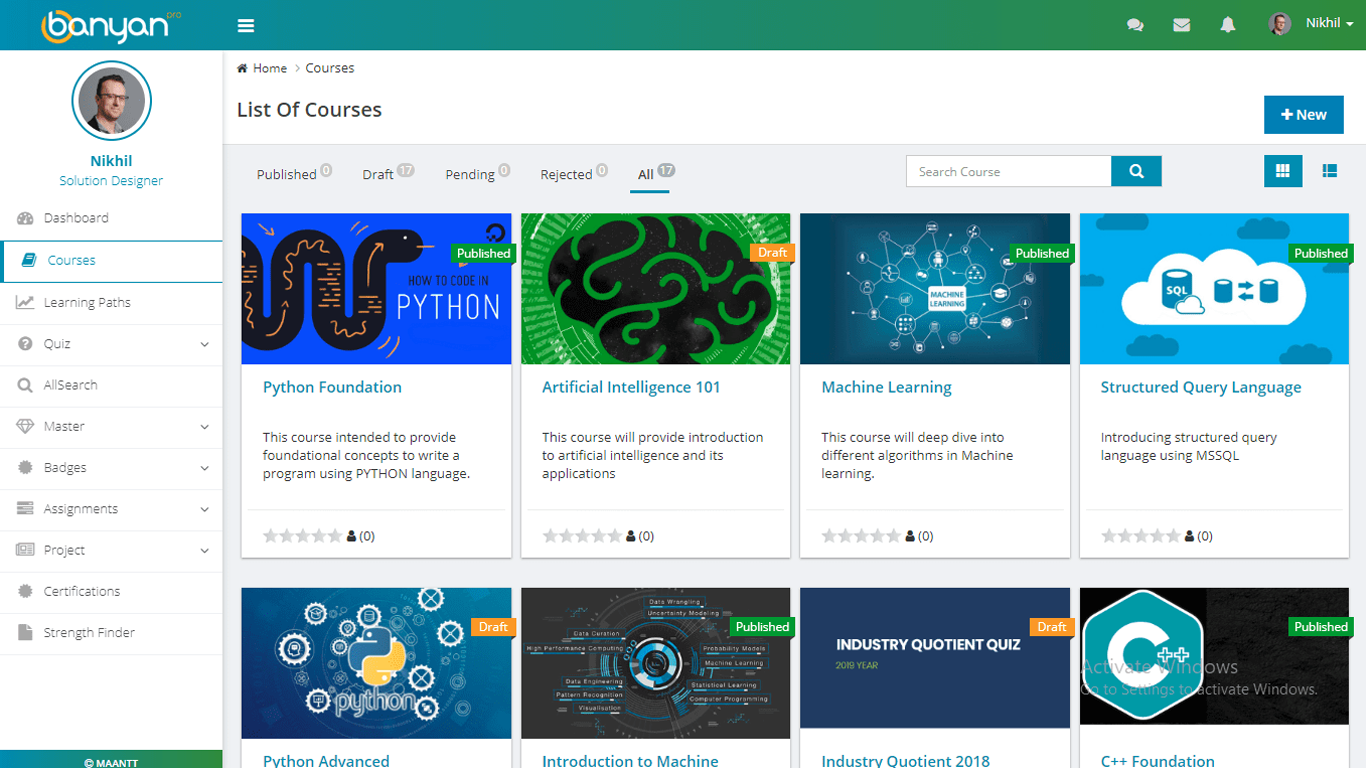Rate Machine Learning with the stars

861,536
